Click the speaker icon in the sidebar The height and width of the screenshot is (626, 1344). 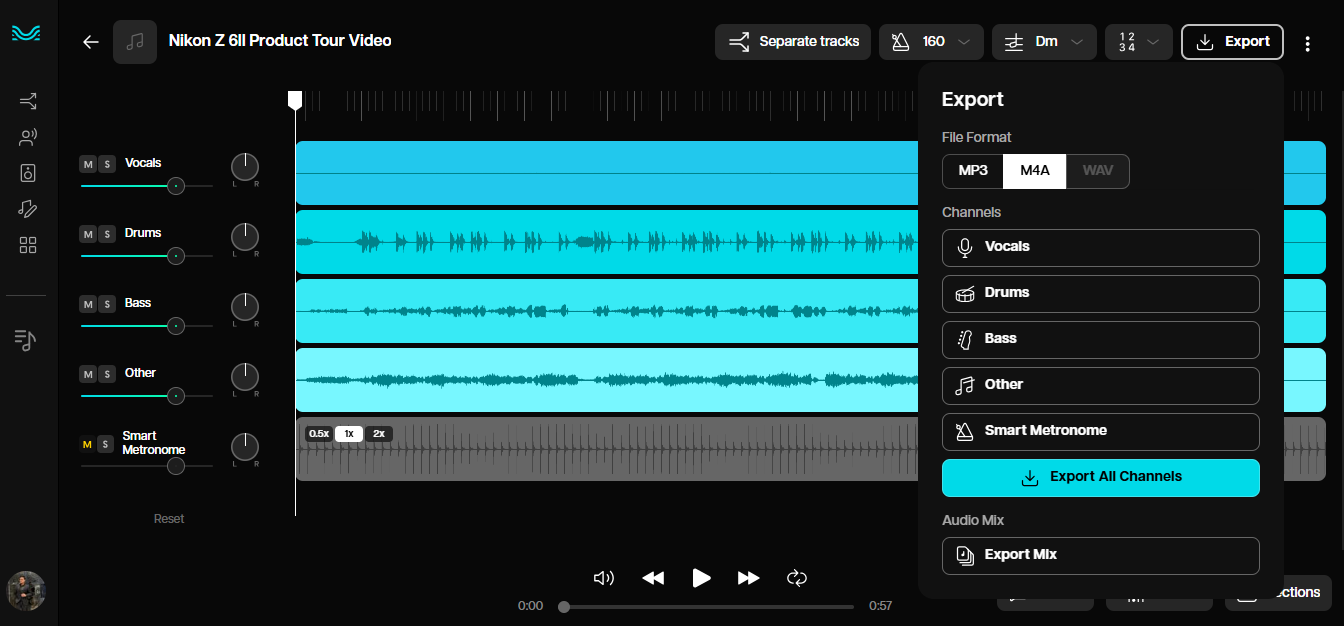[x=27, y=173]
